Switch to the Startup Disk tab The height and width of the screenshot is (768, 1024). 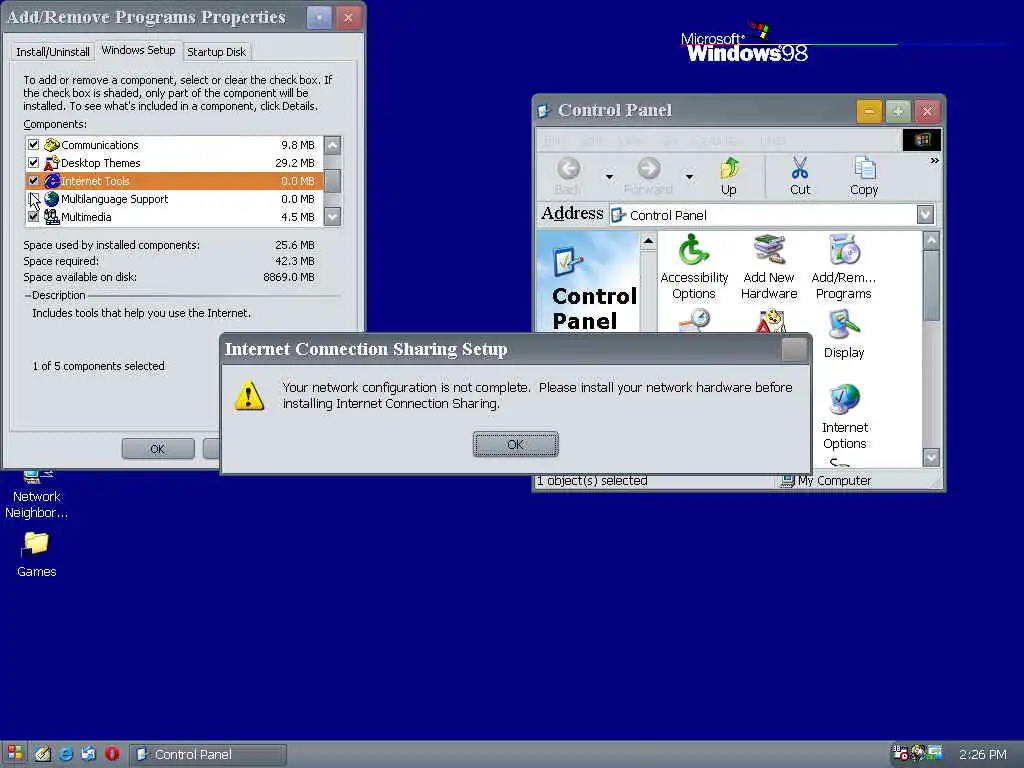click(216, 52)
